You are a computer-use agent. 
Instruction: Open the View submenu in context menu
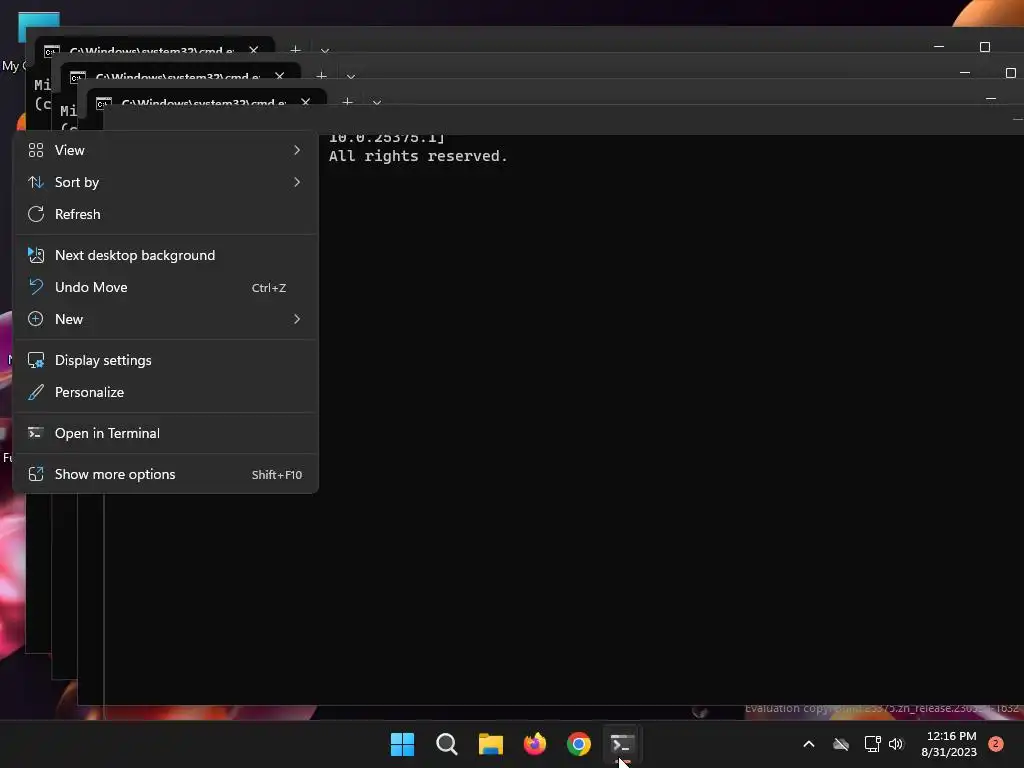click(x=165, y=150)
